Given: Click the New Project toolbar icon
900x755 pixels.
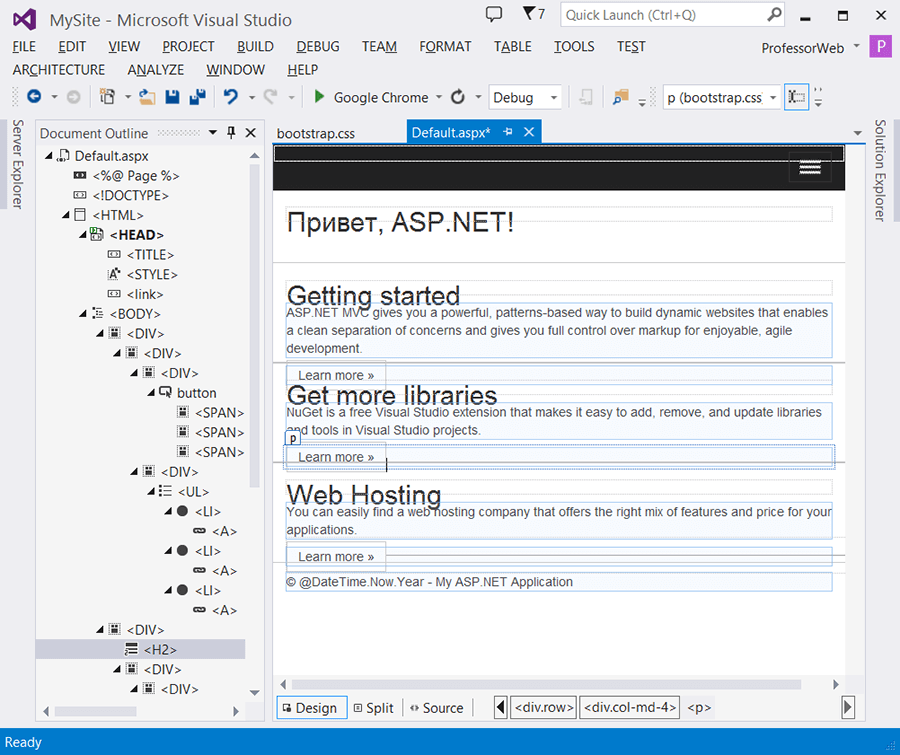Looking at the screenshot, I should coord(107,97).
